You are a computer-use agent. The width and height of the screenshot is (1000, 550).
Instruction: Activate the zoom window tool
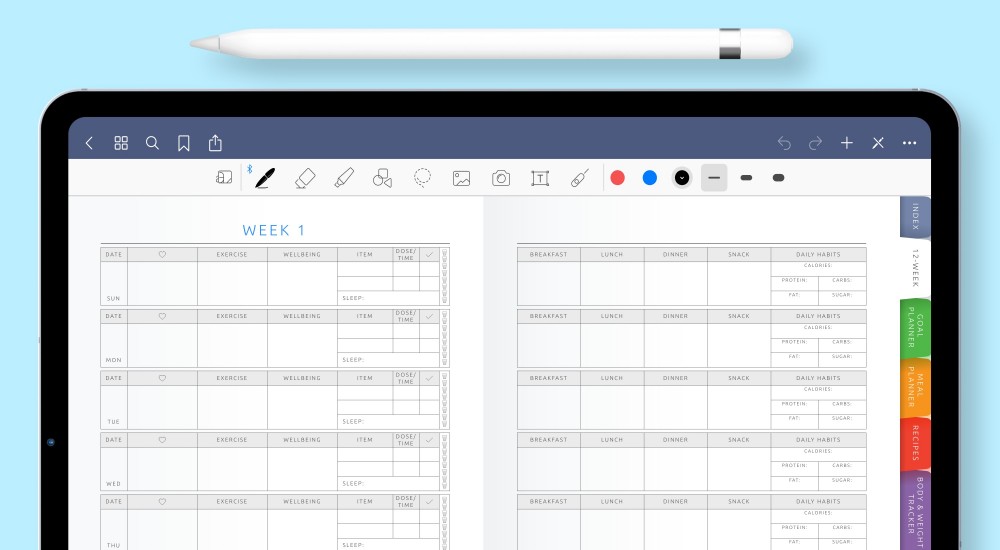point(224,177)
